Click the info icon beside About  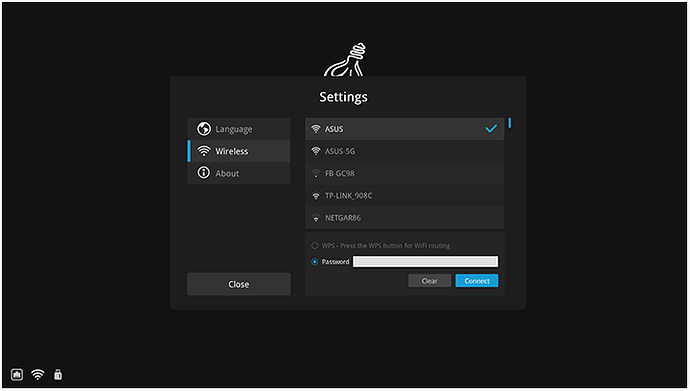[x=203, y=173]
